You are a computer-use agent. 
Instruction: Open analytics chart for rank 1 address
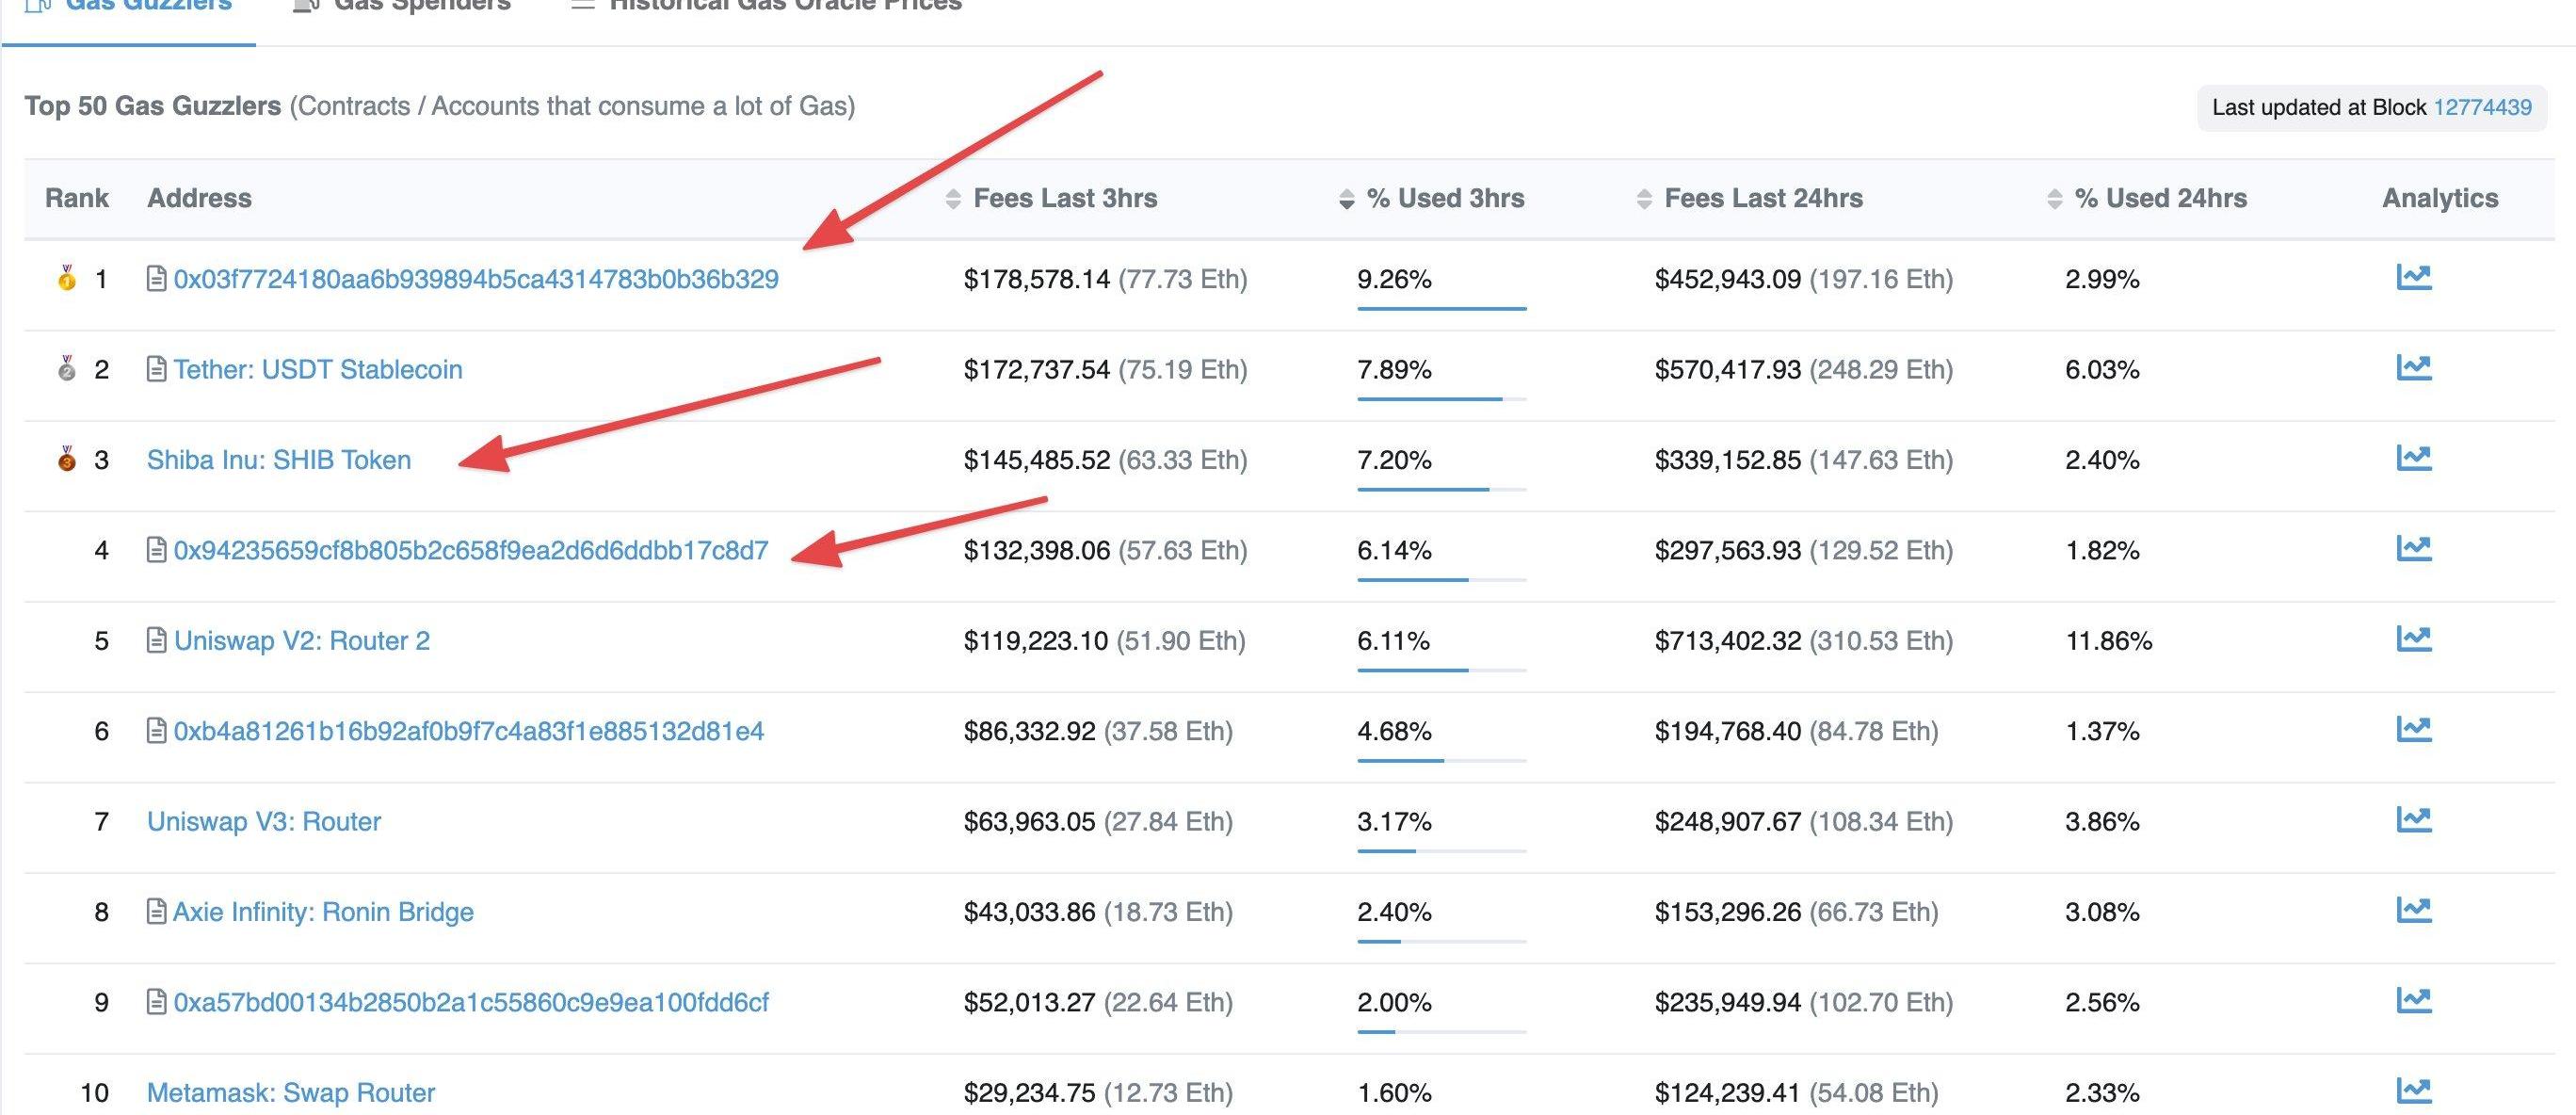point(2413,277)
